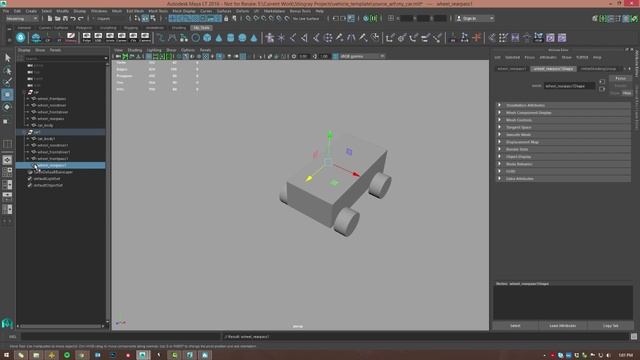Image resolution: width=640 pixels, height=360 pixels.
Task: Expand Mesh Component Display section
Action: [x=563, y=113]
